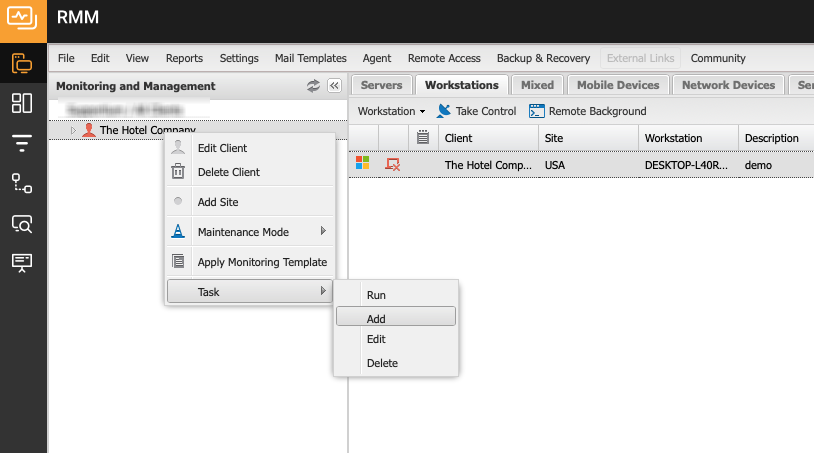
Task: Expand the Task submenu arrow
Action: click(x=323, y=291)
